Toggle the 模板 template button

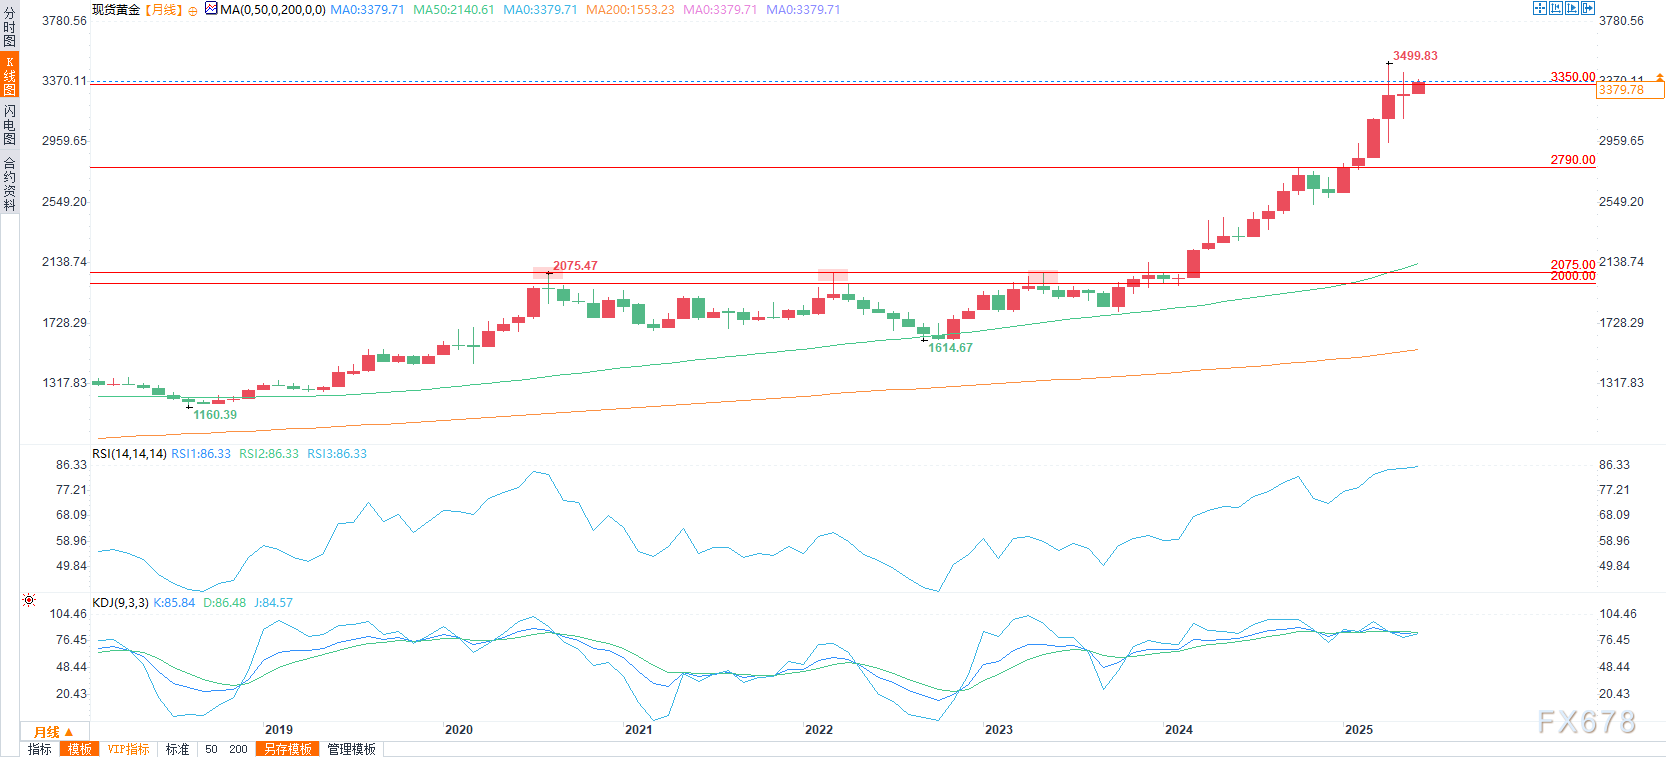pos(80,749)
